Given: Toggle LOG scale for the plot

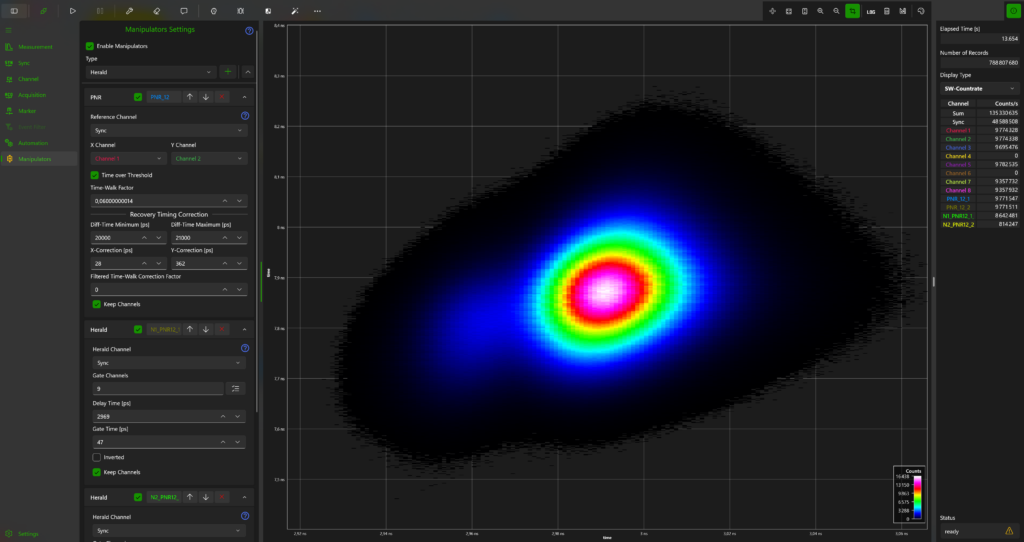Looking at the screenshot, I should (871, 11).
